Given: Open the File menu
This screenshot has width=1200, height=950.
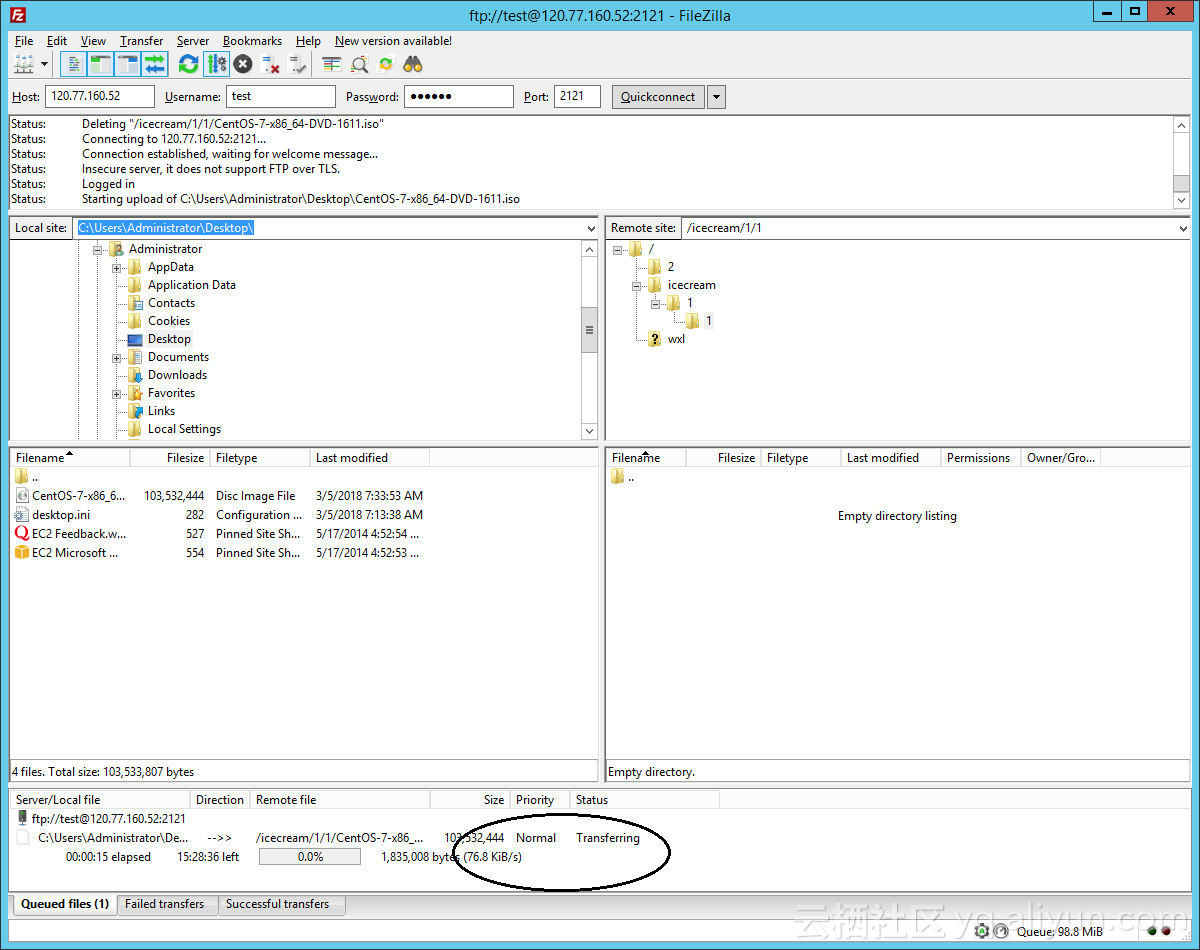Looking at the screenshot, I should pos(24,41).
